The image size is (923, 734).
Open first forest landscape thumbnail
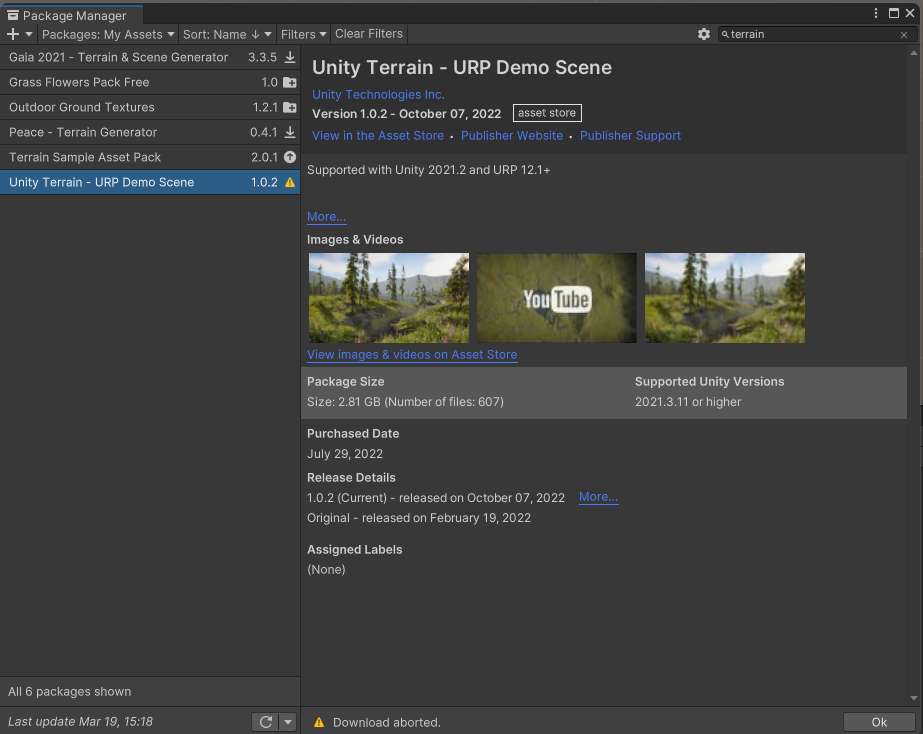click(389, 298)
